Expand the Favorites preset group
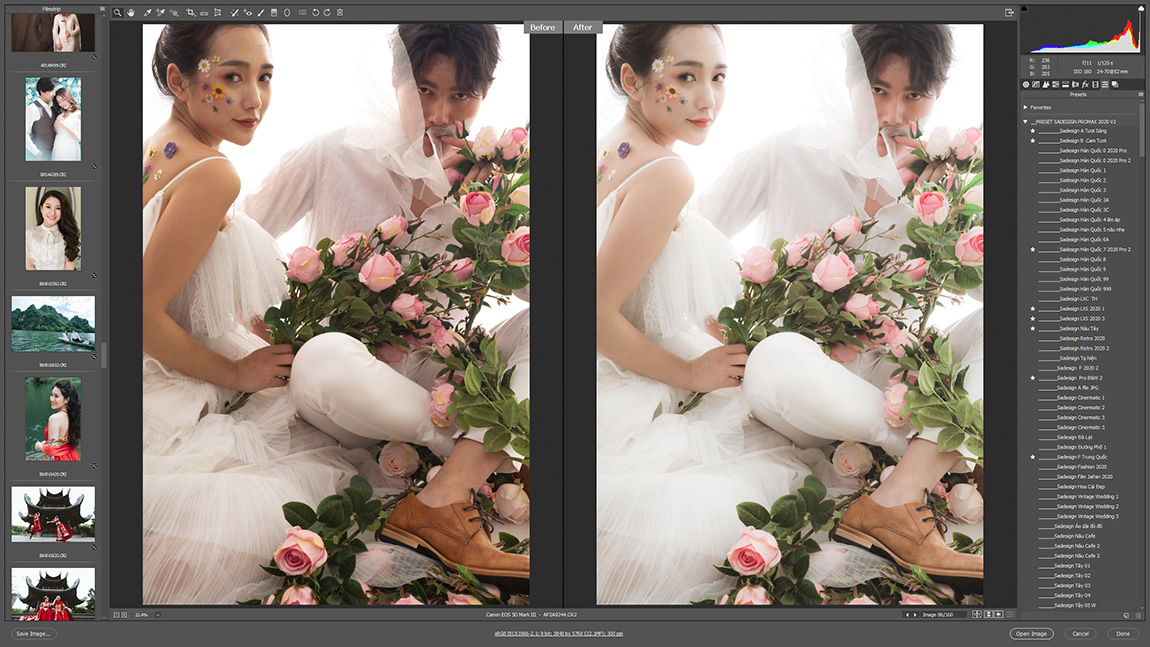1150x647 pixels. 1025,107
